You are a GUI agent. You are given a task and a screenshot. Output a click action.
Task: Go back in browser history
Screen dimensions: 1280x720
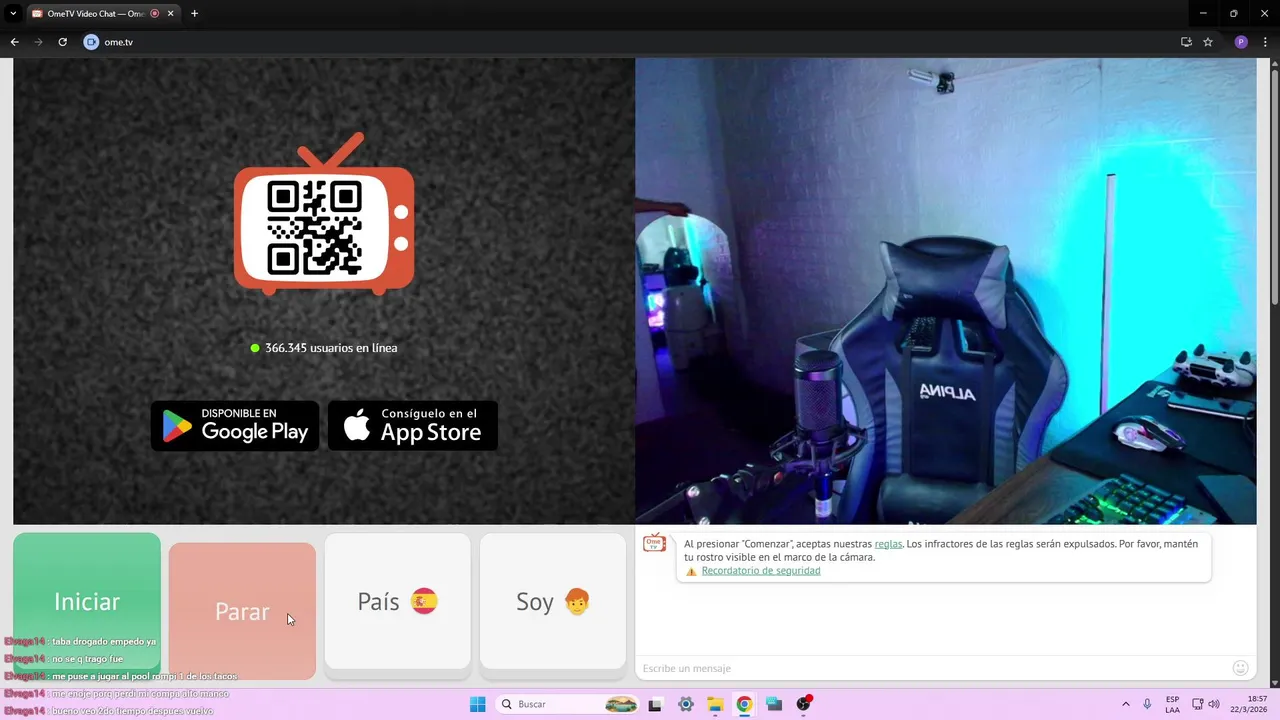[x=15, y=42]
